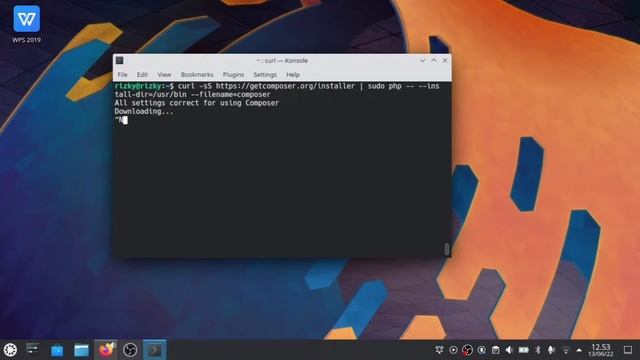Viewport: 640px width, 360px height.
Task: Launch the Discover software store
Action: click(57, 350)
